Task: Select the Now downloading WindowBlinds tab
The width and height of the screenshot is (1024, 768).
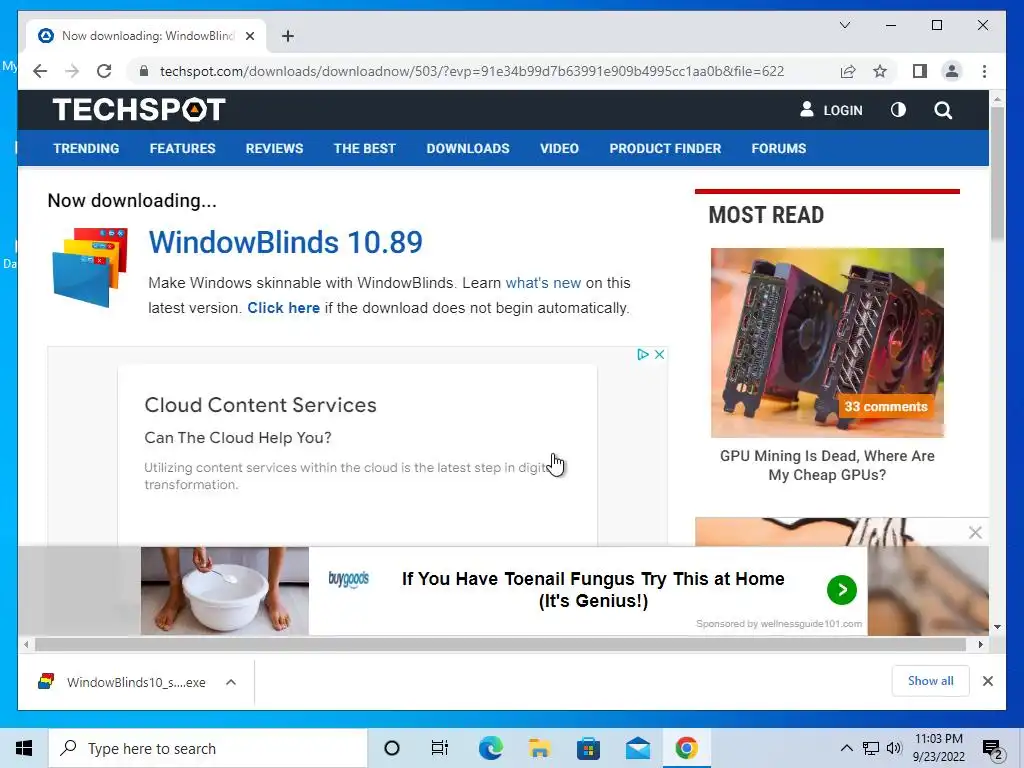Action: [x=146, y=36]
